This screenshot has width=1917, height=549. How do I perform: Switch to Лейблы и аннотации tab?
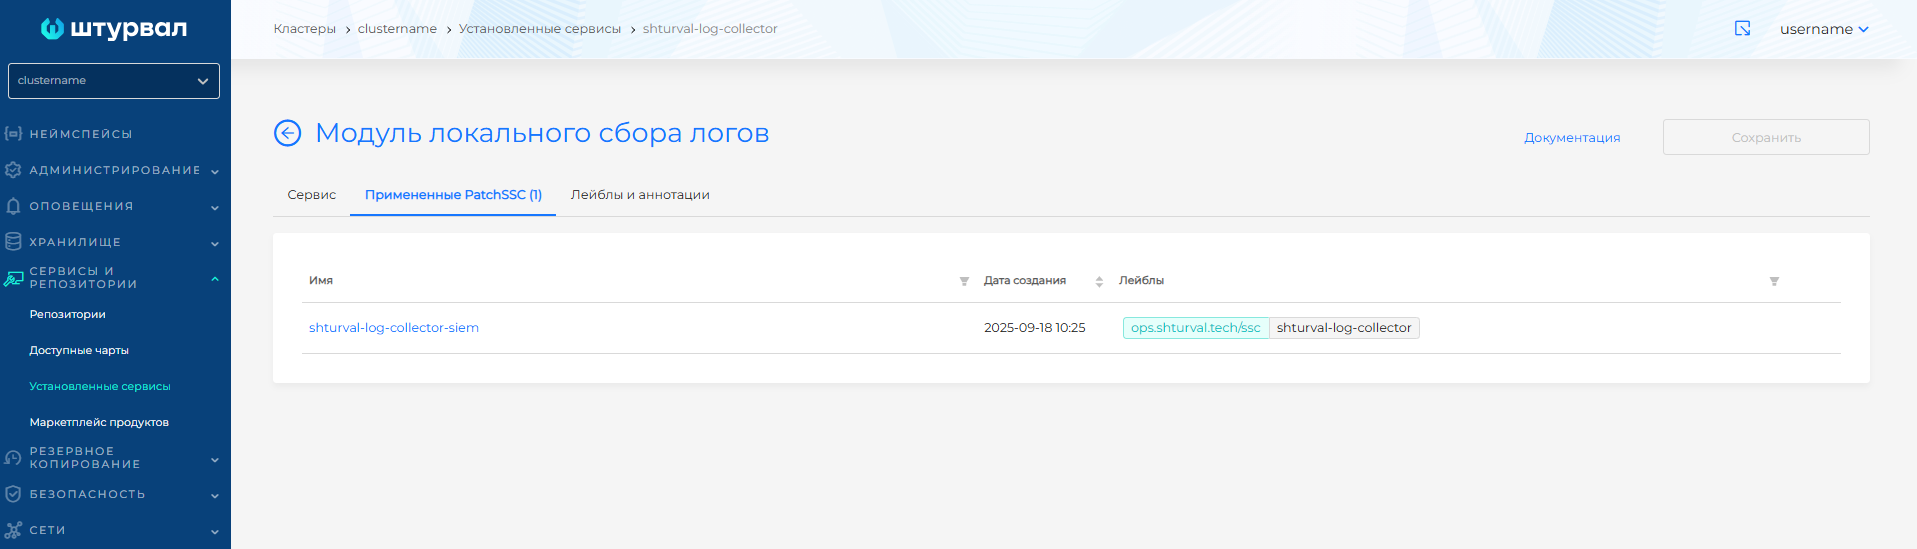coord(640,195)
